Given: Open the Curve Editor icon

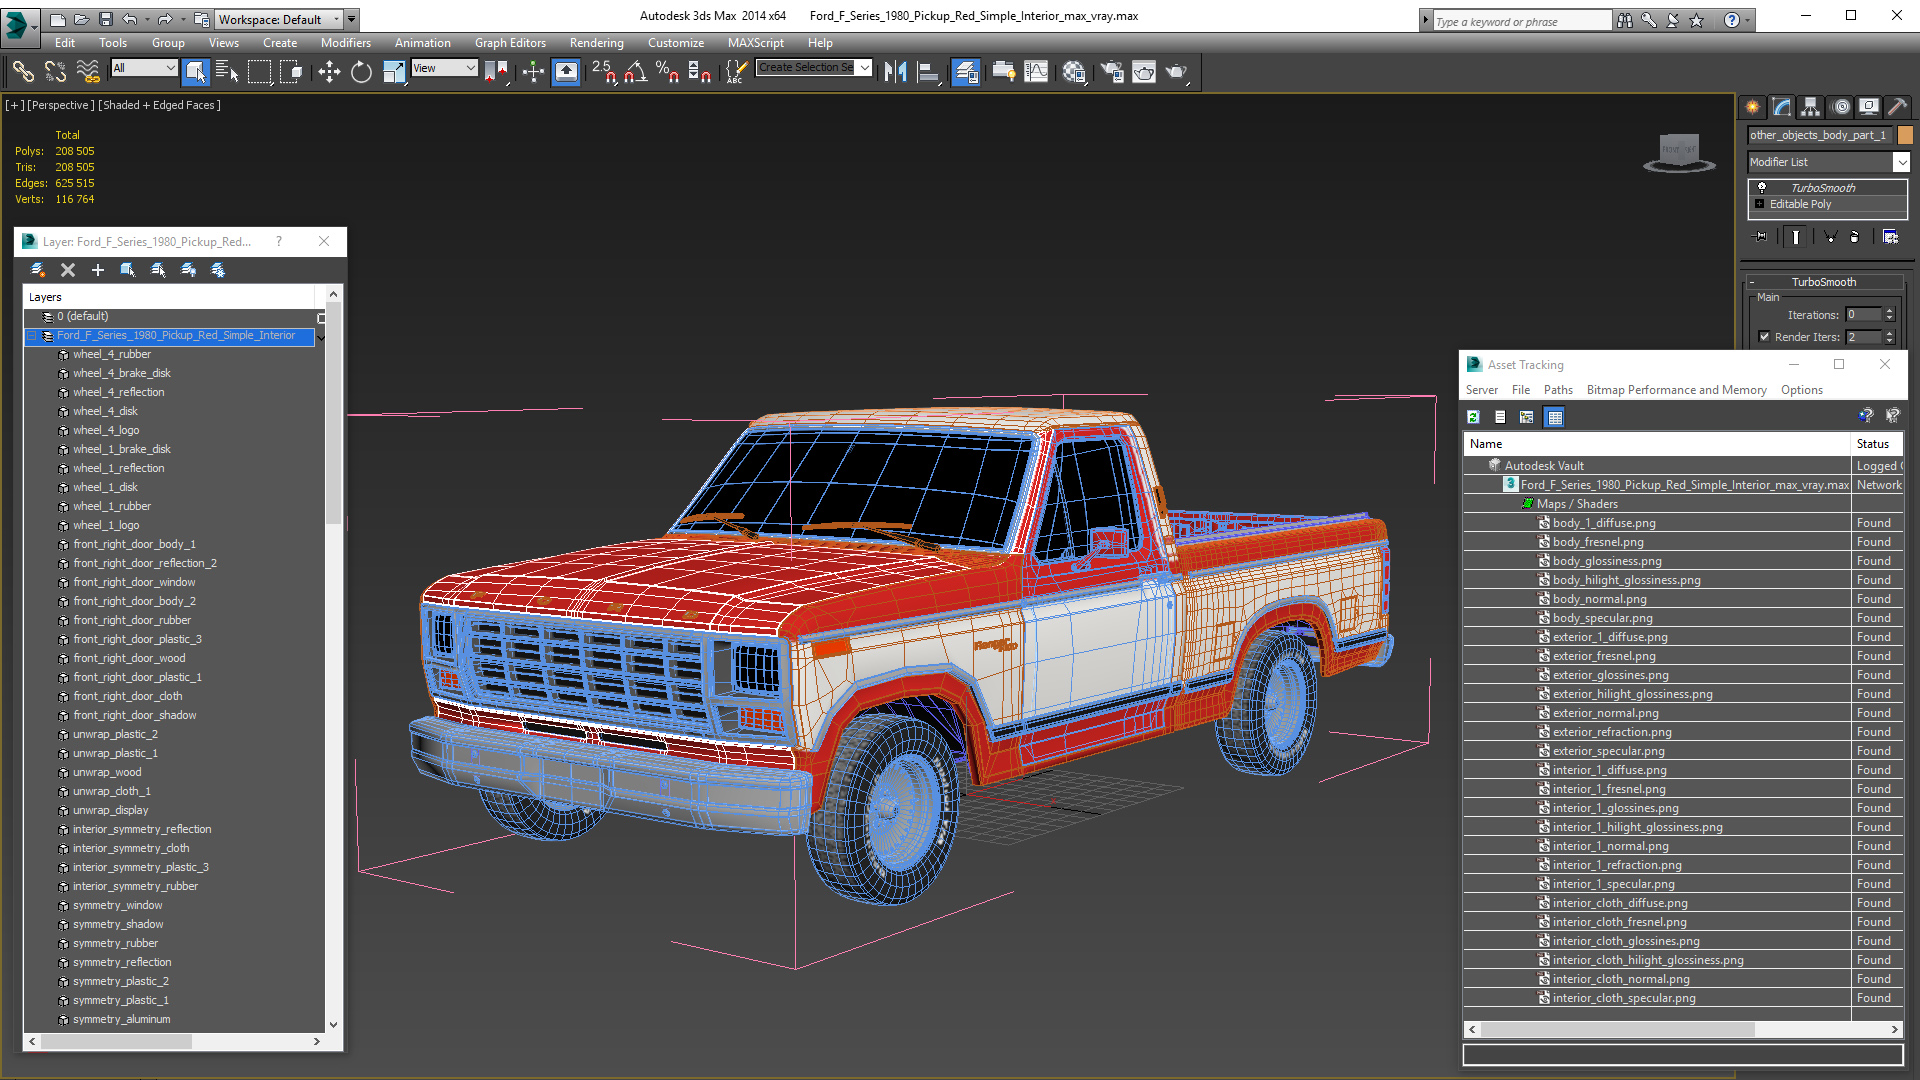Looking at the screenshot, I should 1037,71.
